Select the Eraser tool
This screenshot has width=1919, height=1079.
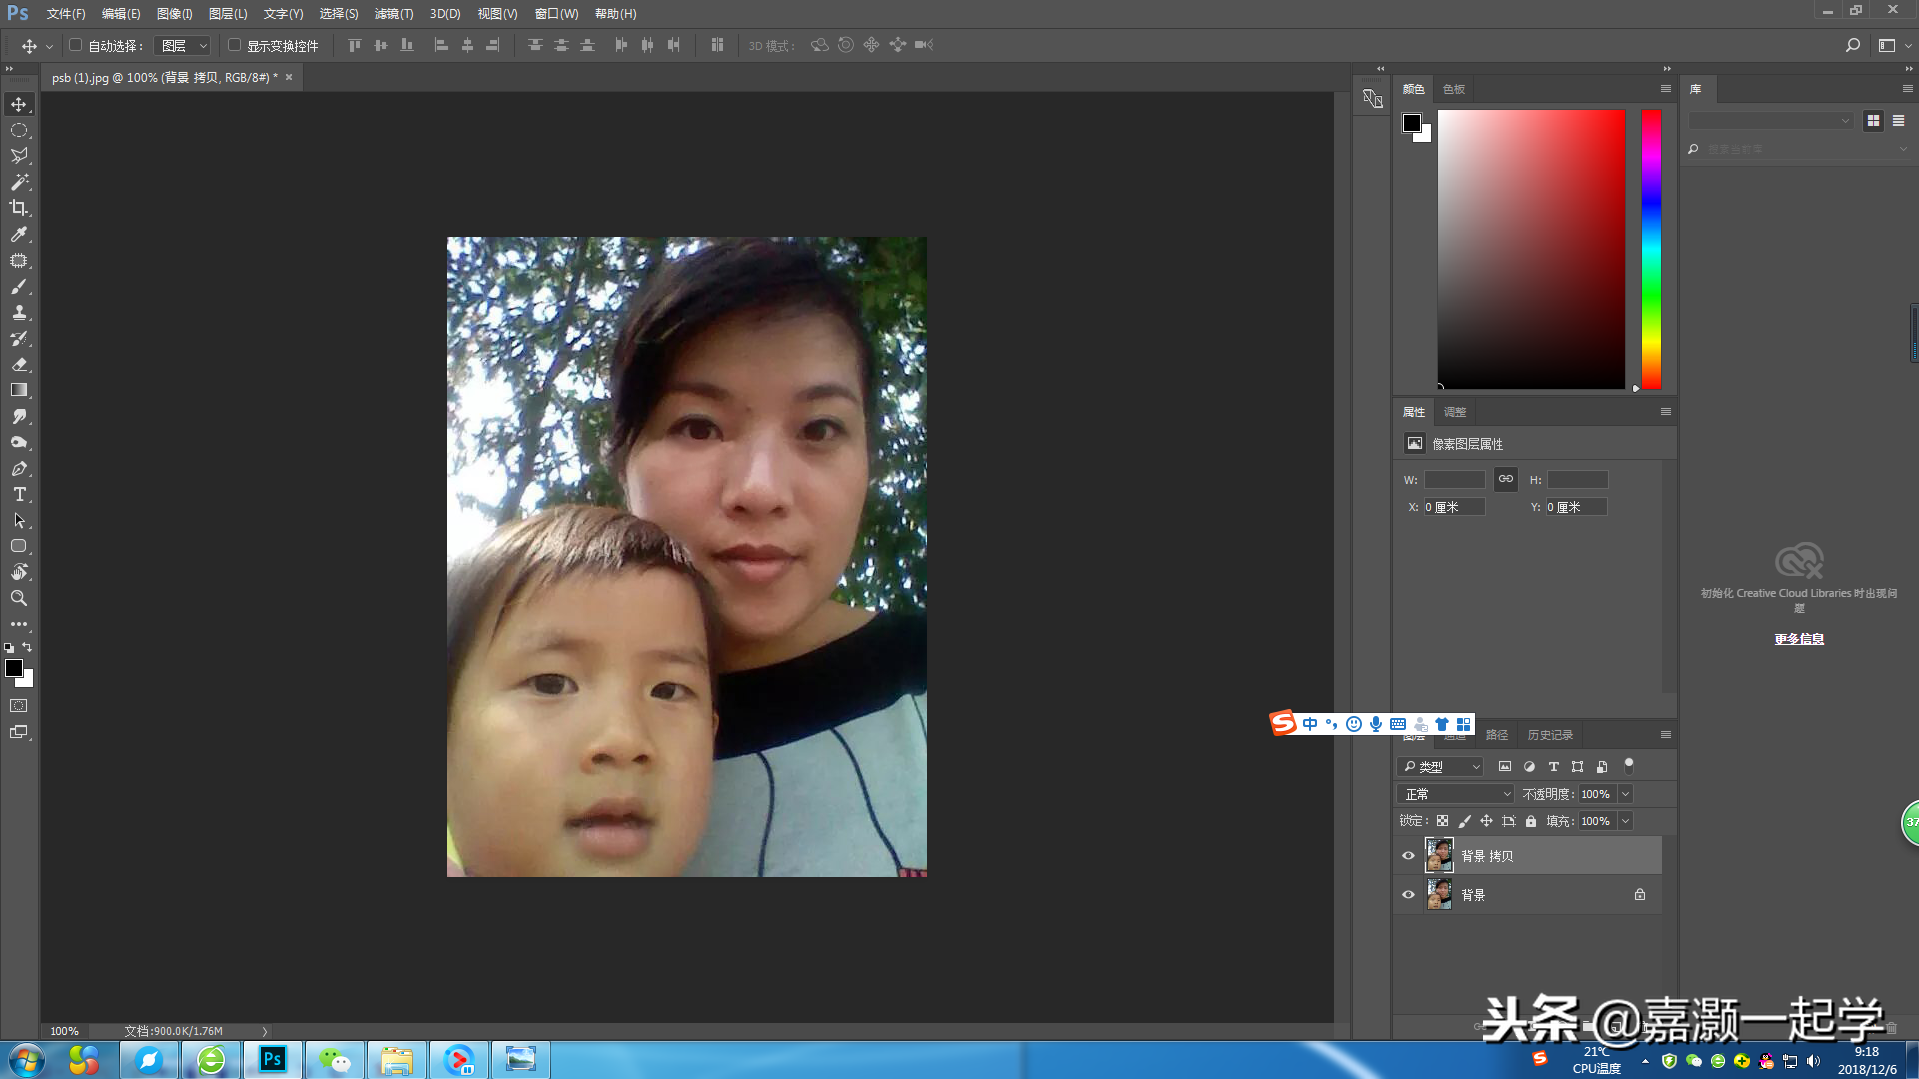19,364
